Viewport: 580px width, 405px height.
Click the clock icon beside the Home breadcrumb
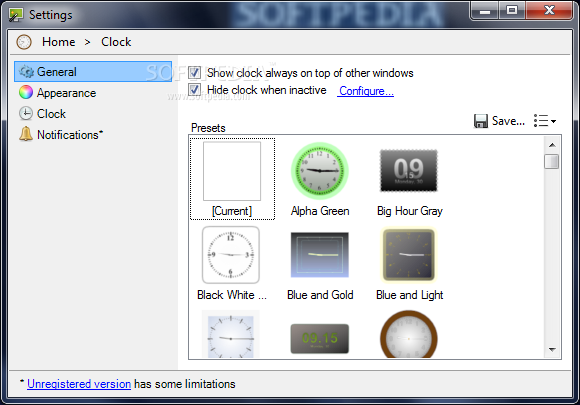[x=24, y=42]
